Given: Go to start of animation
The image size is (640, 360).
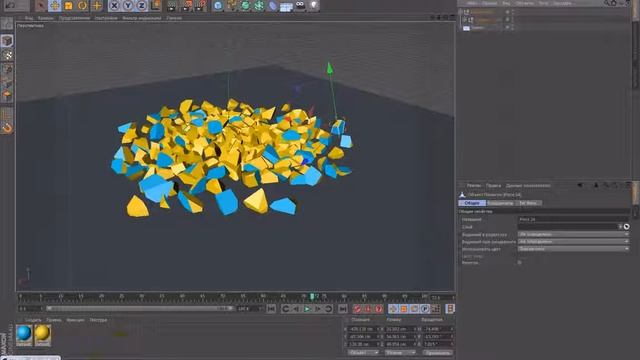Looking at the screenshot, I should tap(271, 309).
